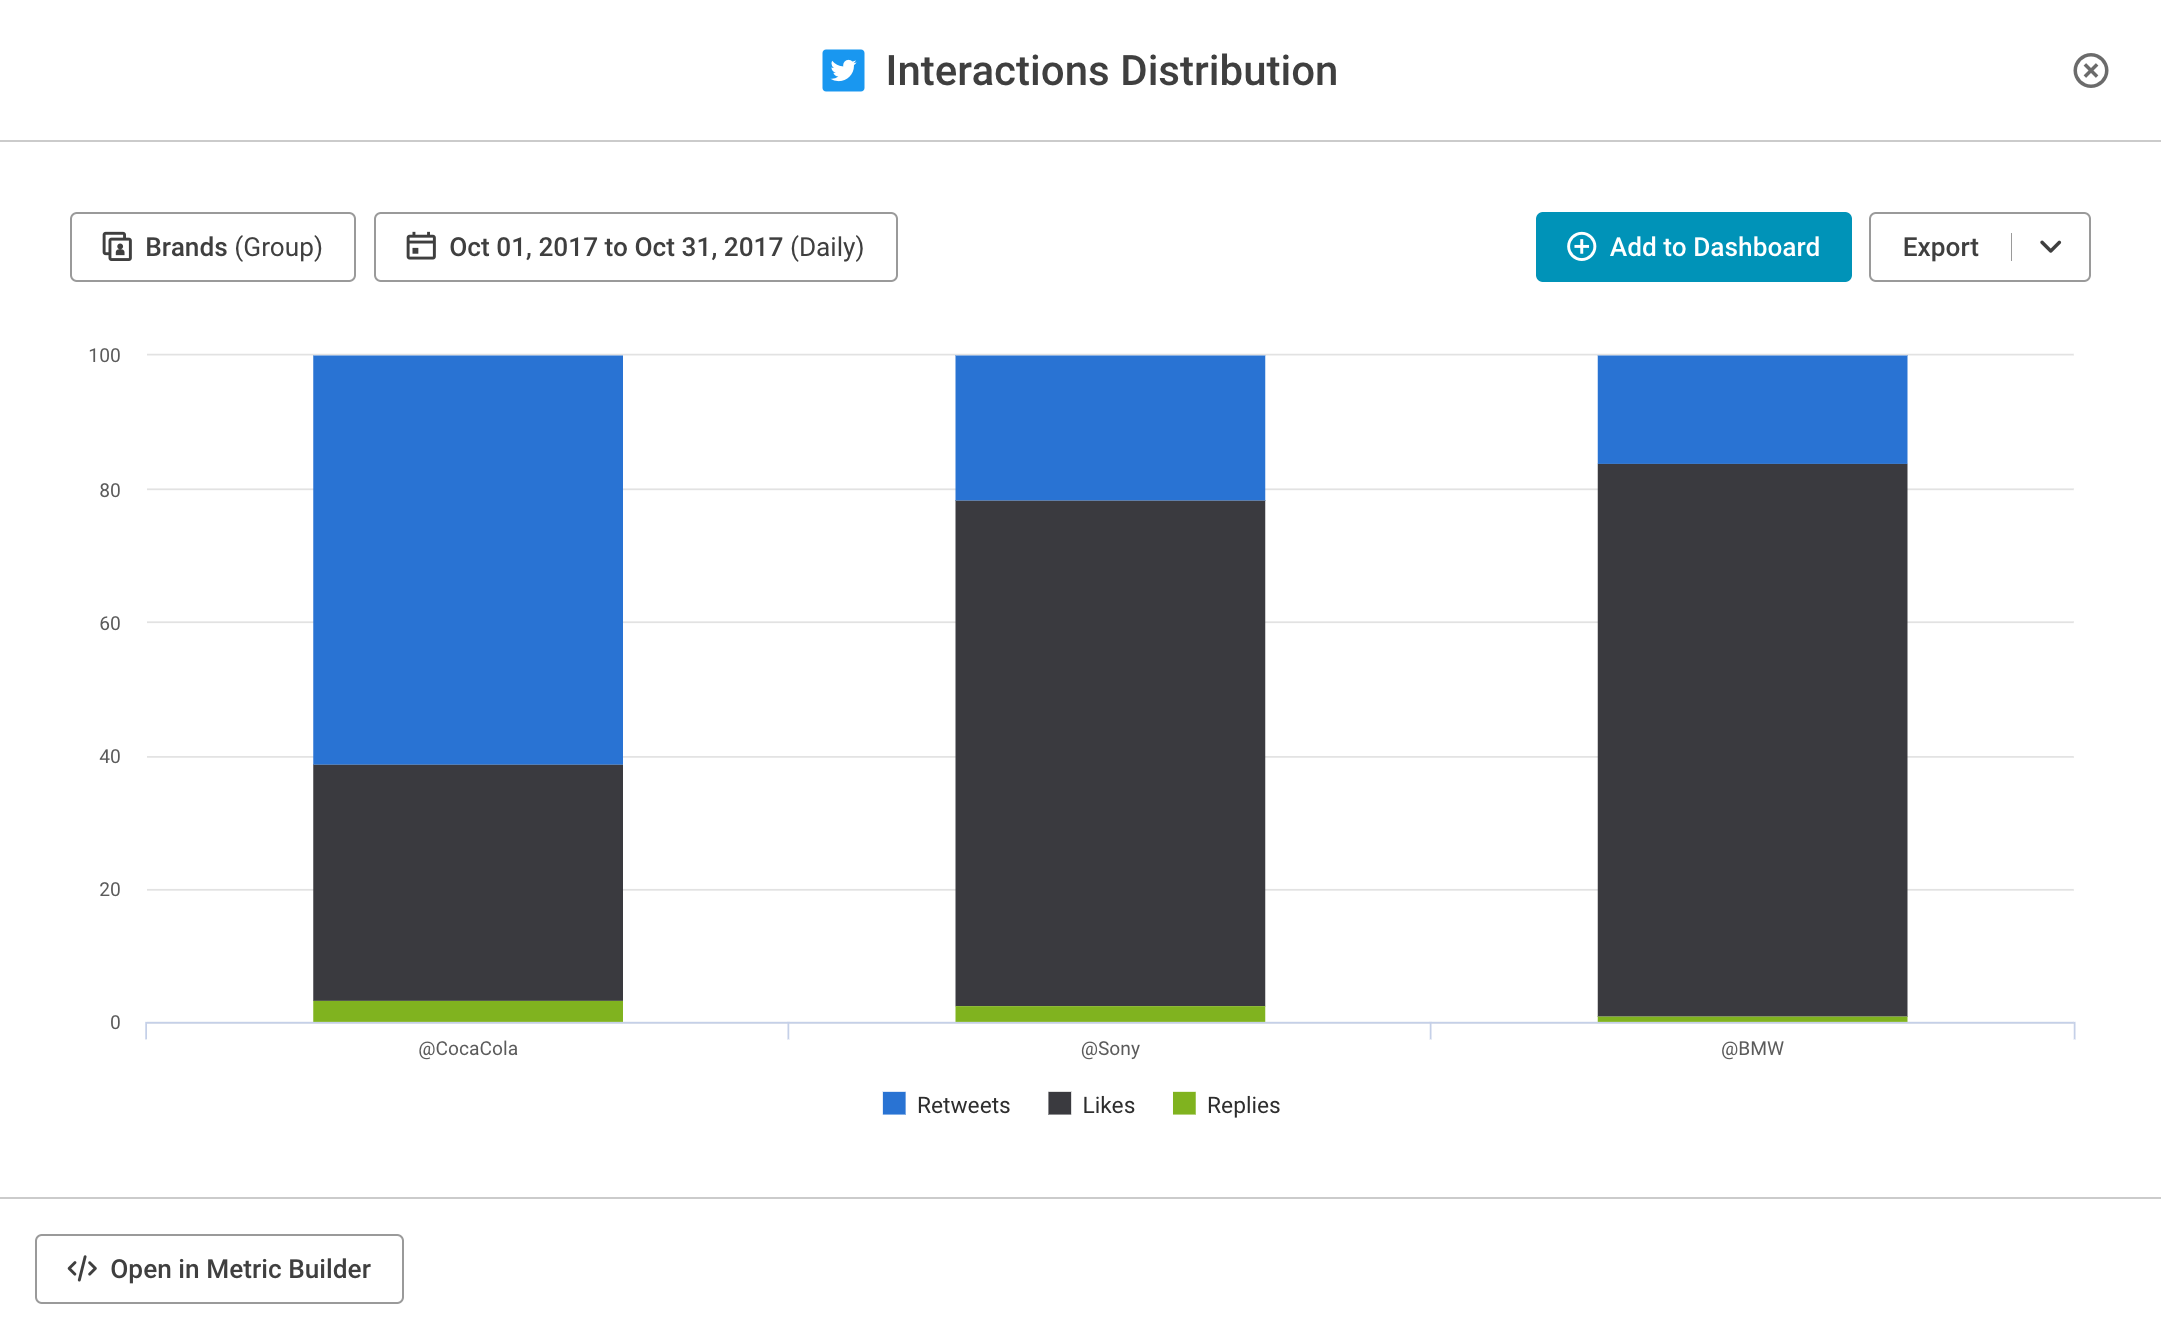Click the @CocaCola axis label
Viewport: 2161px width, 1338px height.
tap(468, 1049)
